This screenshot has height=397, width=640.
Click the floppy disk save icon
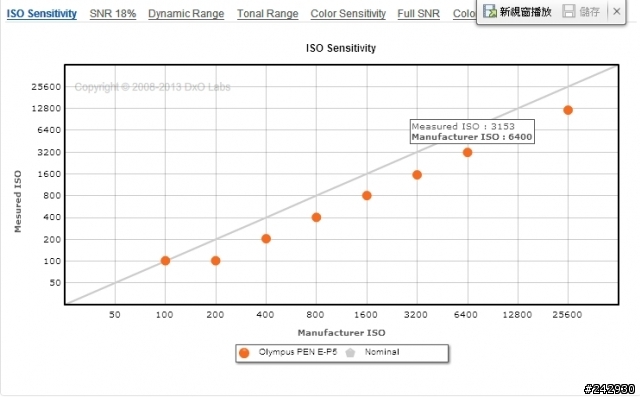coord(569,11)
